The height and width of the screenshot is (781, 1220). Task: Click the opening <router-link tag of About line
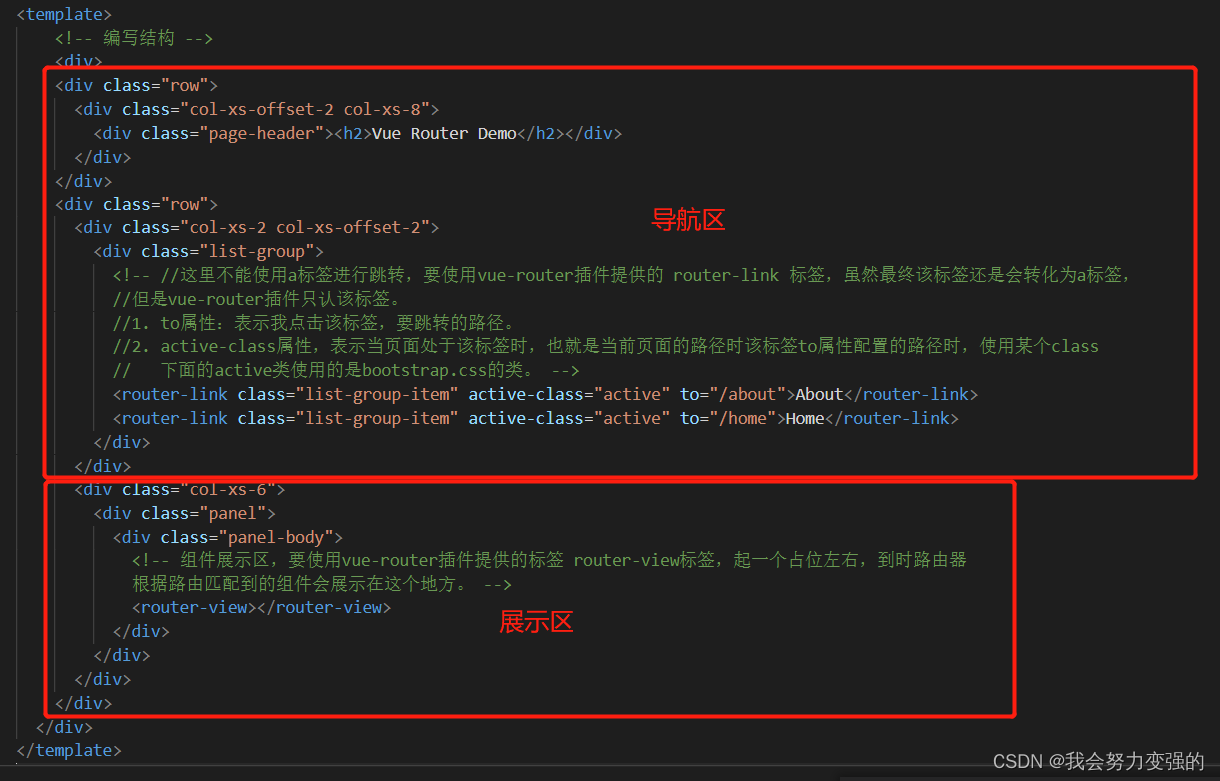170,394
